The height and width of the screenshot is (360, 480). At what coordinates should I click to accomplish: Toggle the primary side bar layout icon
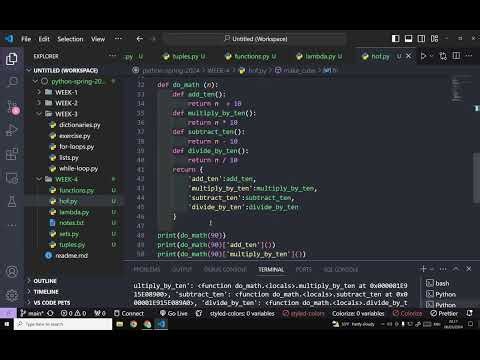pyautogui.click(x=395, y=39)
